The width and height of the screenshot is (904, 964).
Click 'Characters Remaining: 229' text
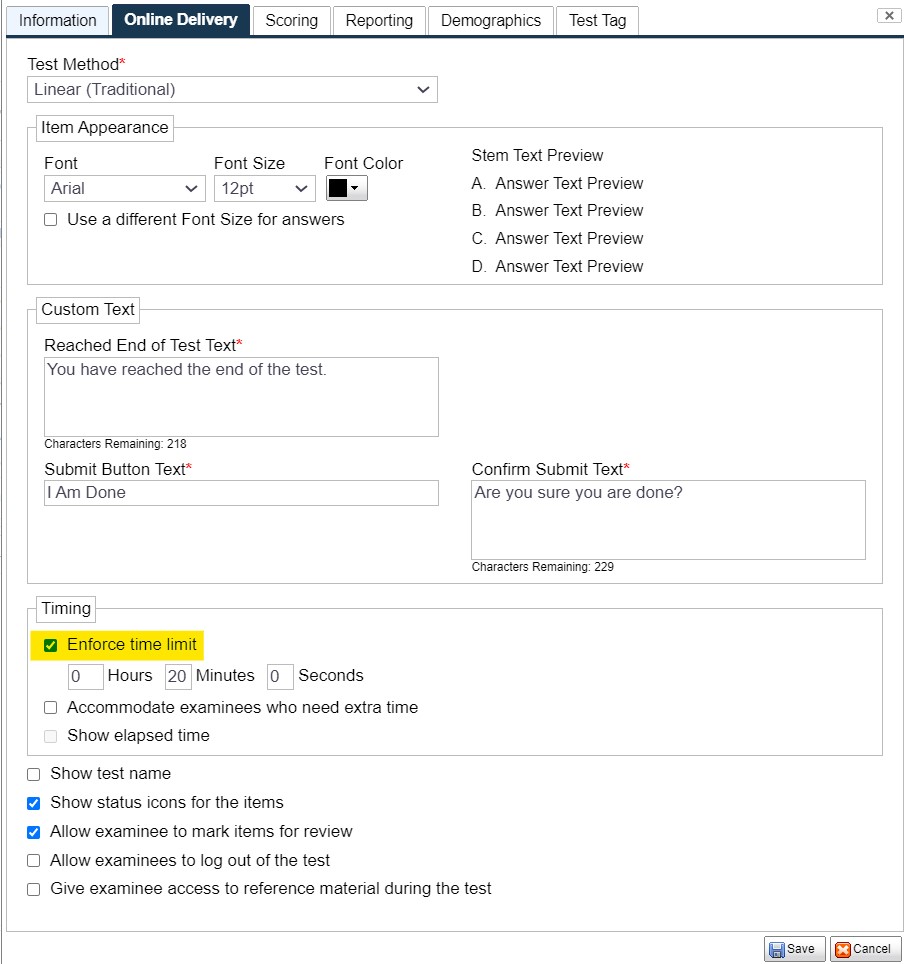point(542,567)
